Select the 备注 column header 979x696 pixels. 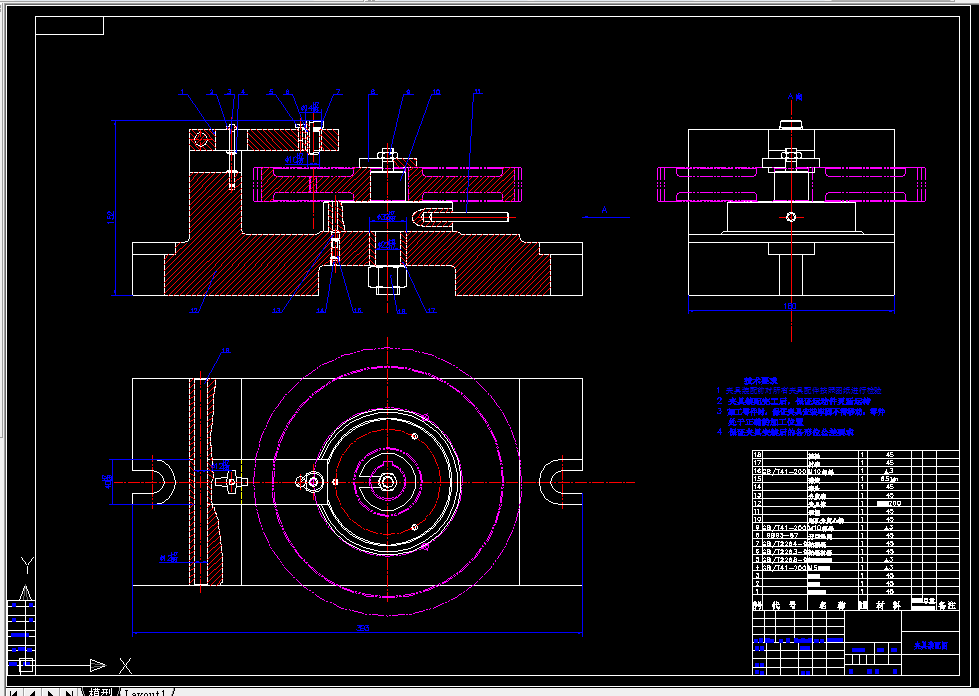[x=947, y=605]
